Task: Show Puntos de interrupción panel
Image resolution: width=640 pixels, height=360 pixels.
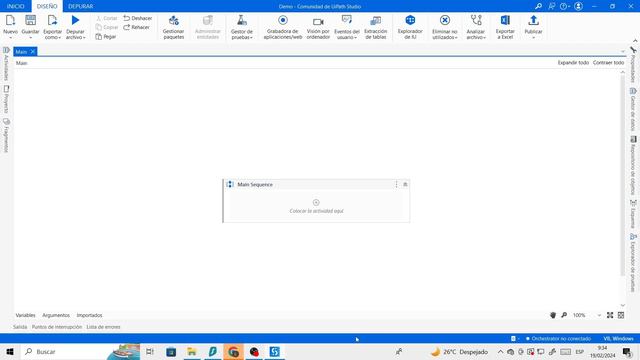Action: point(57,327)
